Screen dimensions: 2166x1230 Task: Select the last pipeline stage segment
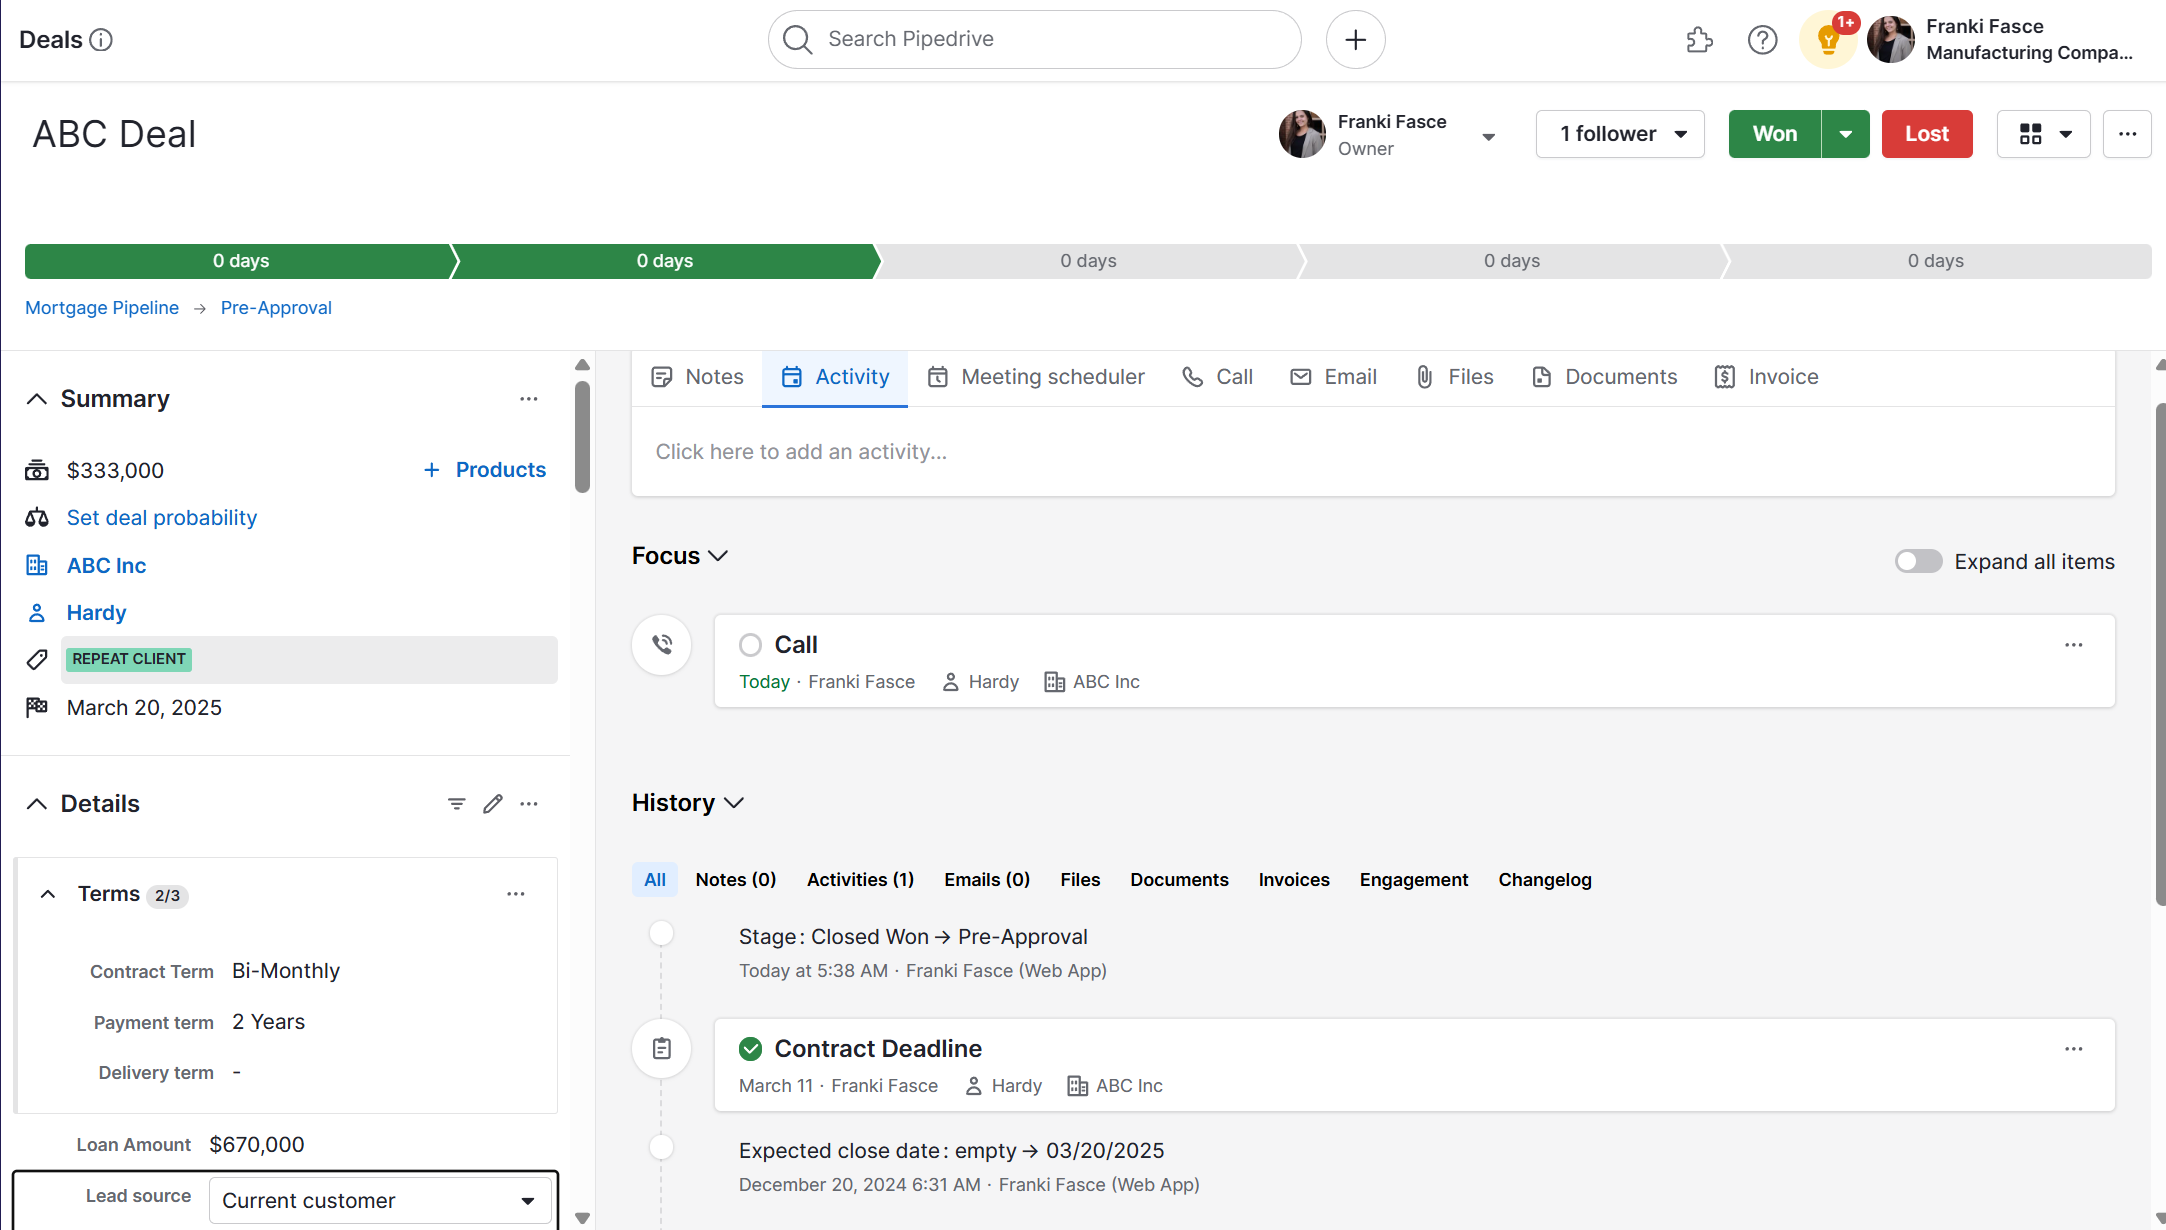(1936, 261)
